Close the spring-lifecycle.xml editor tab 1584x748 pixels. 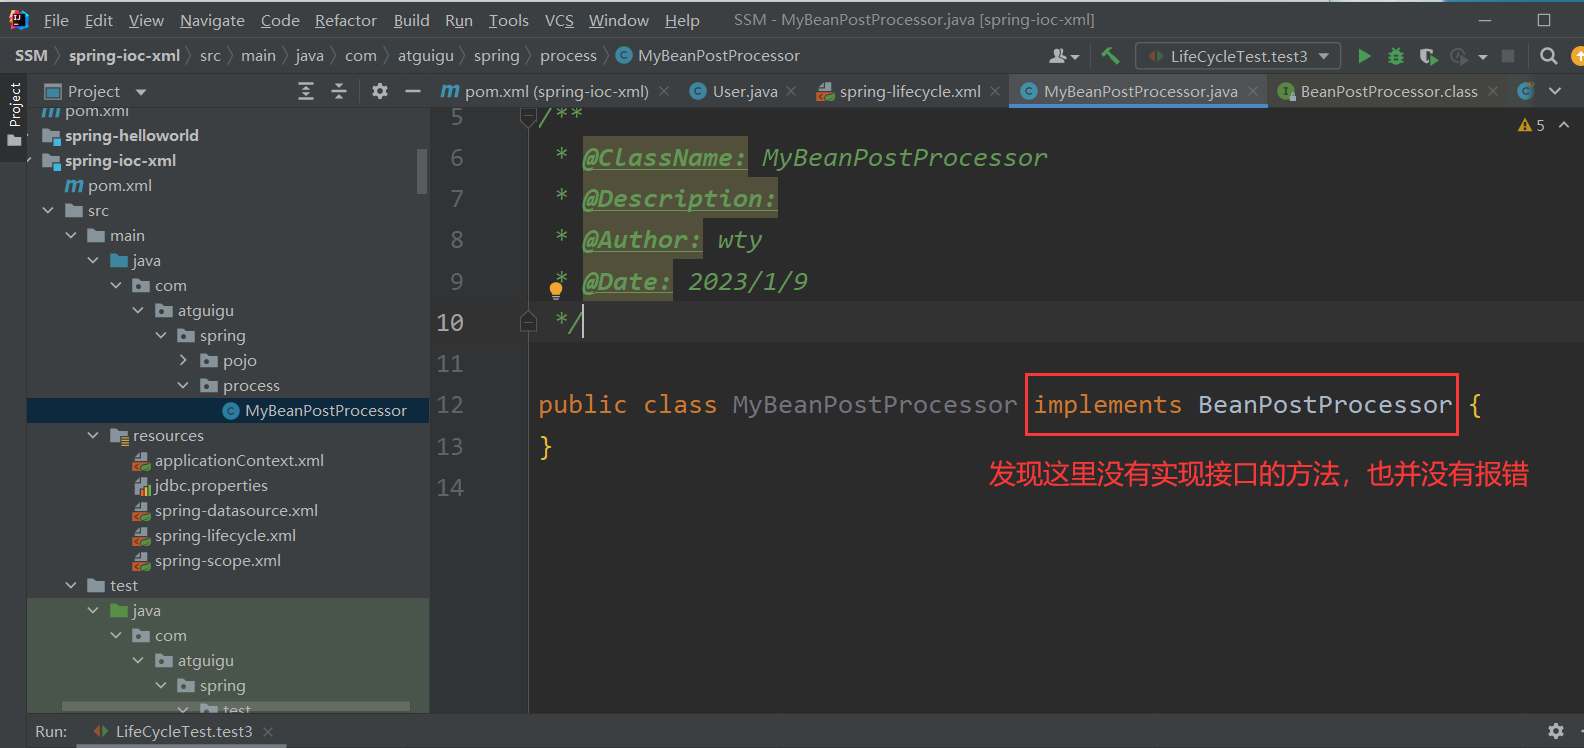995,91
